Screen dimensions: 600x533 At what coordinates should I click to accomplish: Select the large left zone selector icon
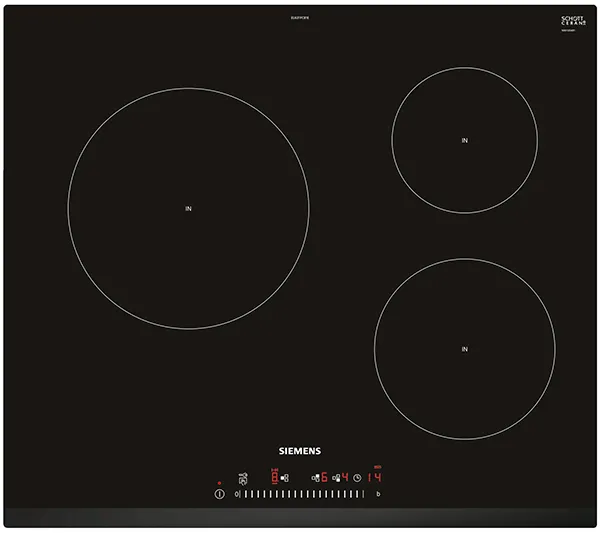click(285, 478)
